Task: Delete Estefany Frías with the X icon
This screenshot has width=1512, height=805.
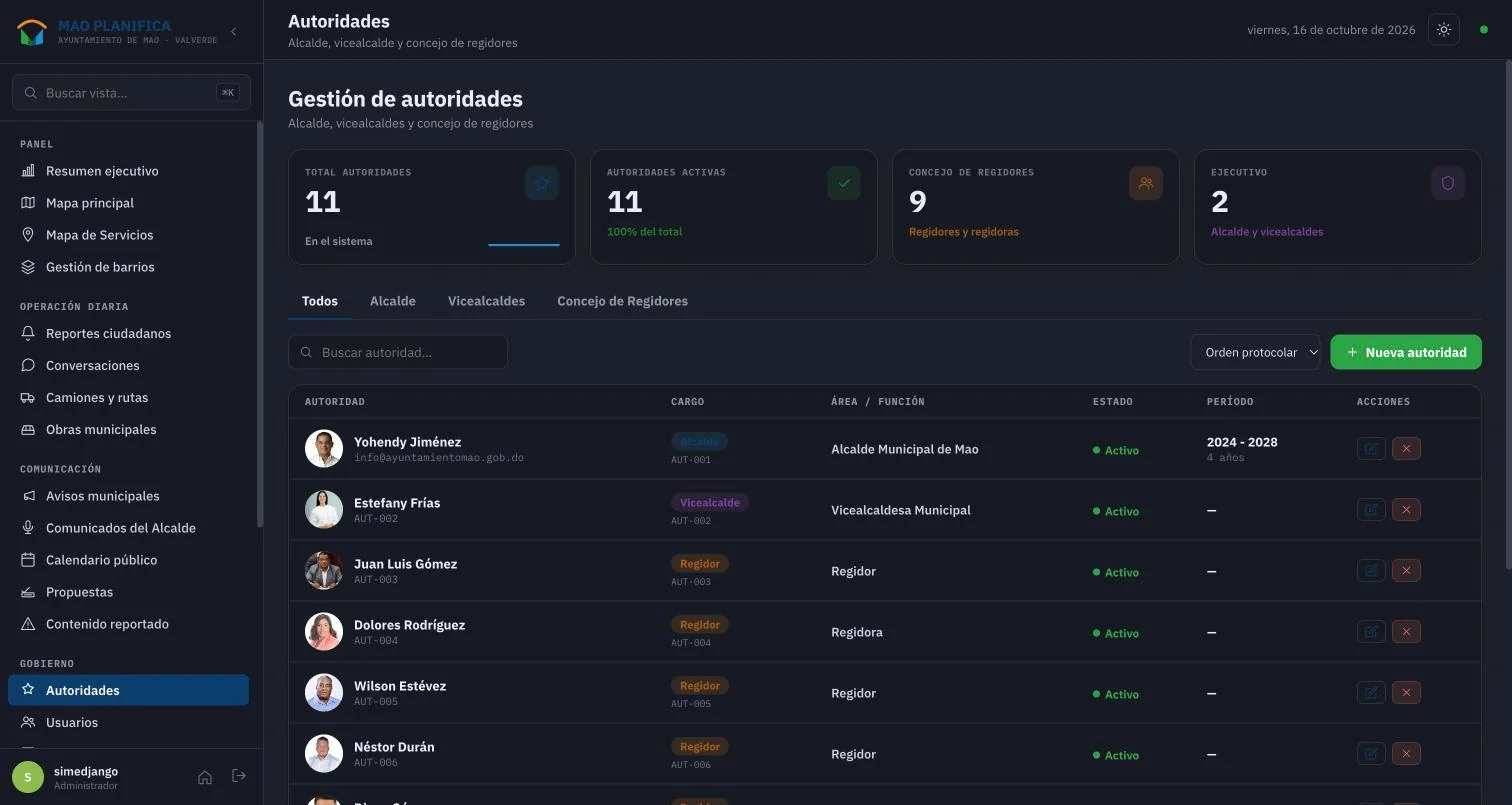Action: tap(1406, 510)
